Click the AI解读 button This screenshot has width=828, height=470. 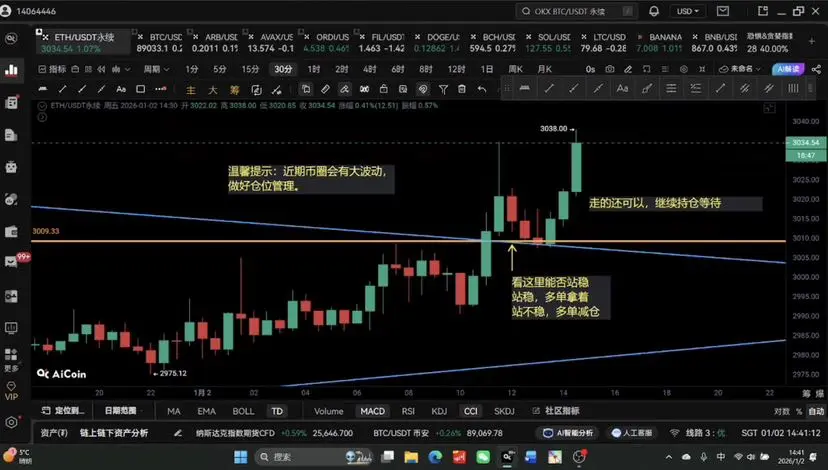[x=788, y=69]
